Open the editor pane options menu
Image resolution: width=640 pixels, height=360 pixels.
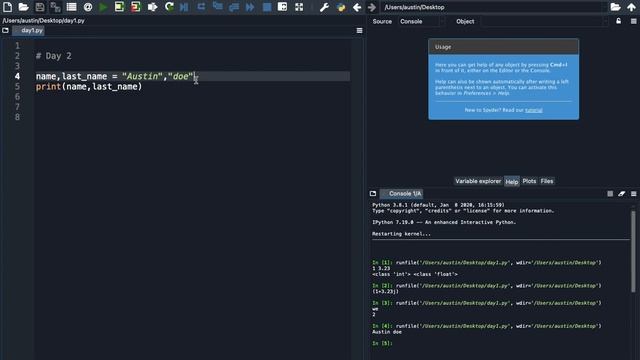coord(360,31)
